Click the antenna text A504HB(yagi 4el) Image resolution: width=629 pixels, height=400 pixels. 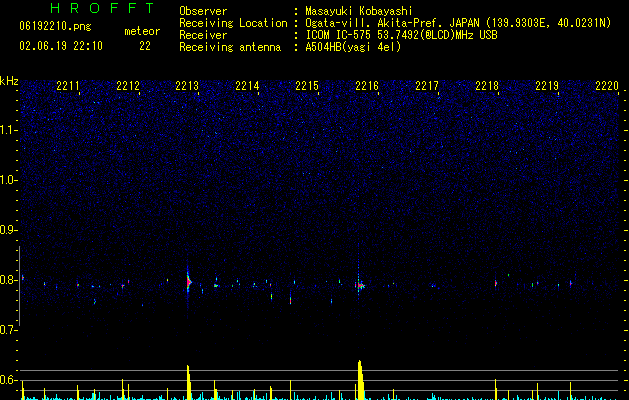point(353,47)
